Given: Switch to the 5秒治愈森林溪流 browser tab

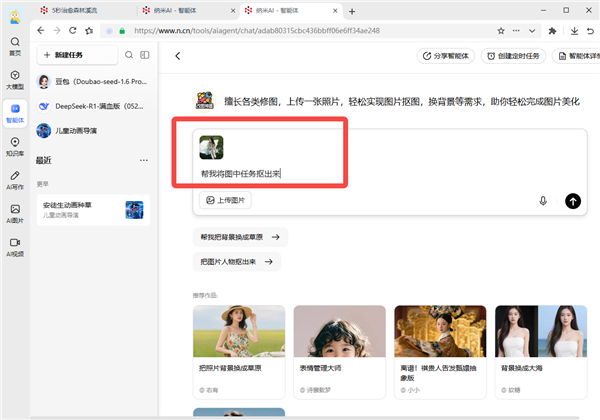Looking at the screenshot, I should pos(84,11).
